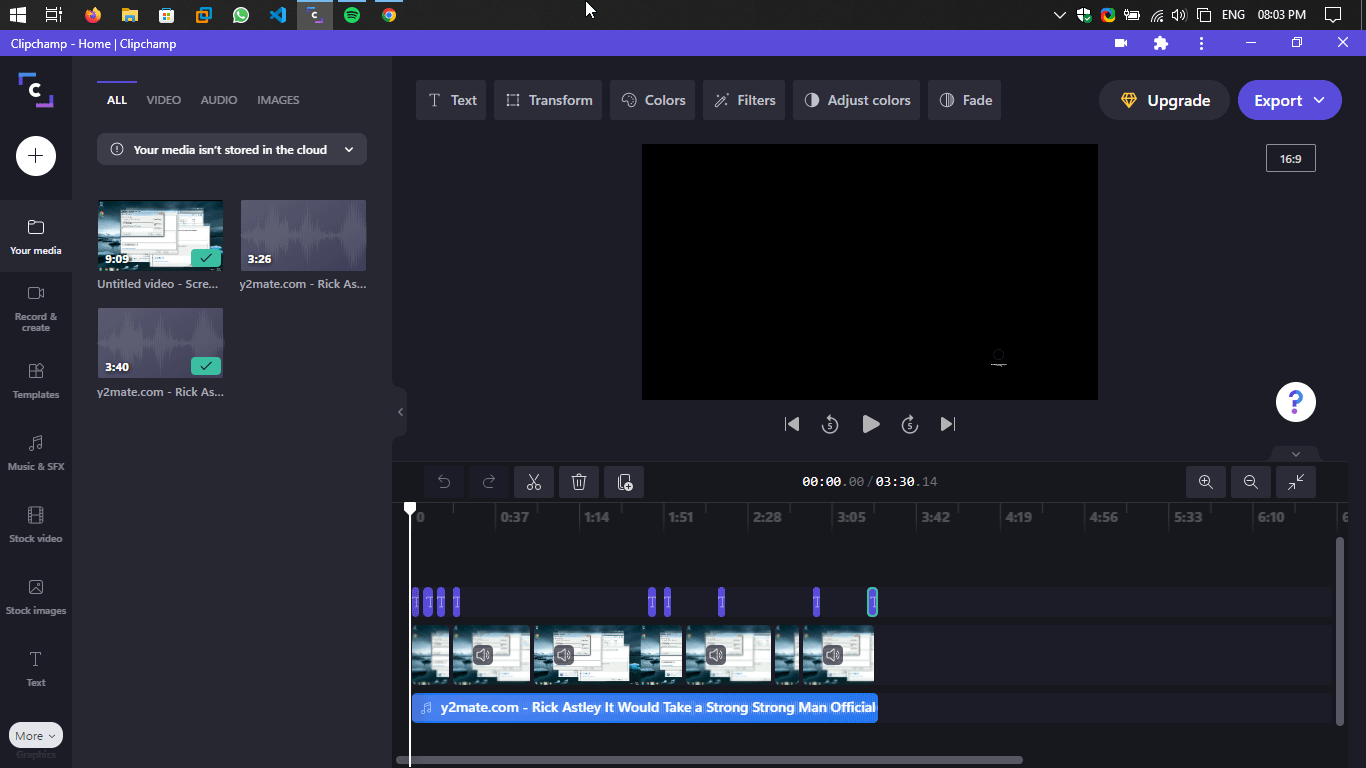The width and height of the screenshot is (1366, 768).
Task: Open the help question mark bubble
Action: pyautogui.click(x=1296, y=402)
